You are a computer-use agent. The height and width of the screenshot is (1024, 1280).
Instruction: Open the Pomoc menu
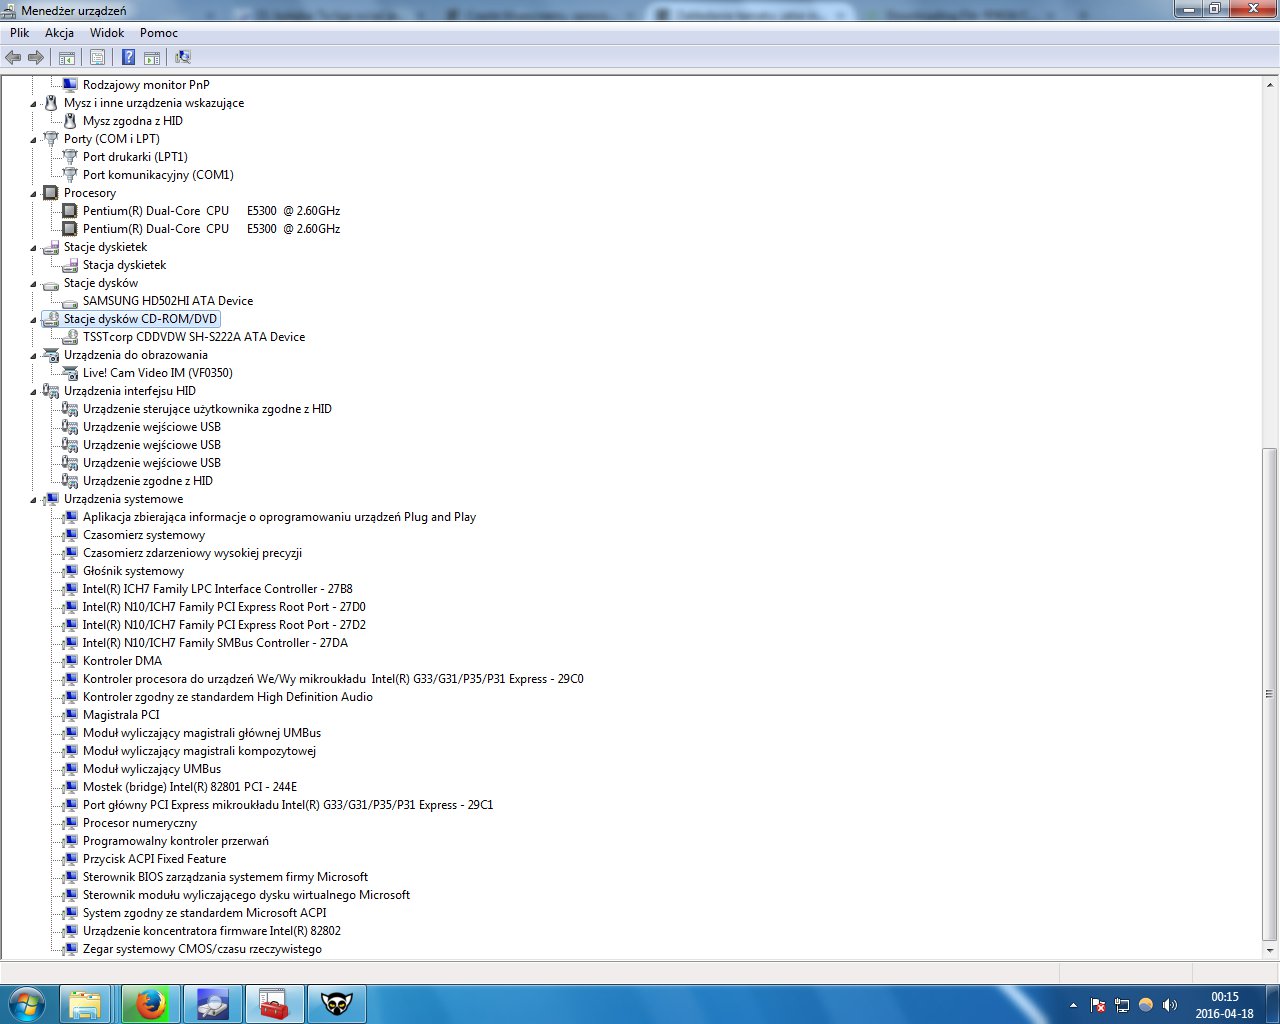click(x=159, y=33)
